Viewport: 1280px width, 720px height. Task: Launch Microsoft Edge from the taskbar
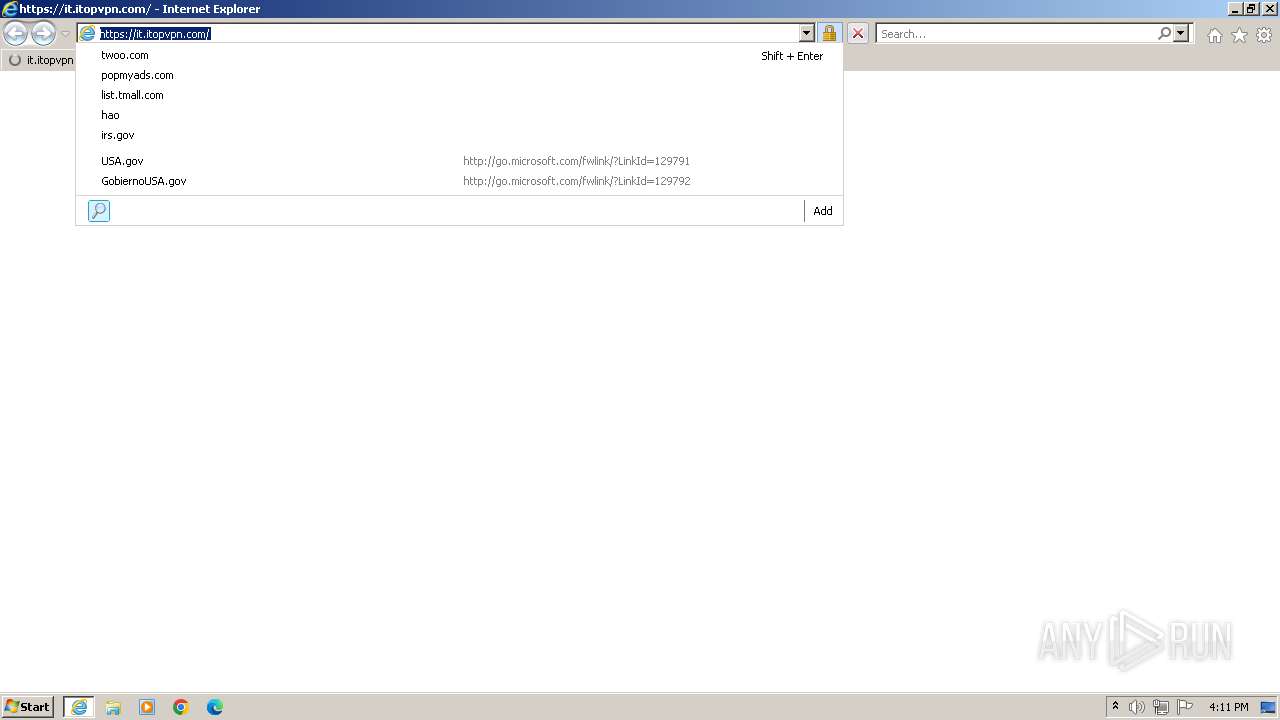point(215,707)
